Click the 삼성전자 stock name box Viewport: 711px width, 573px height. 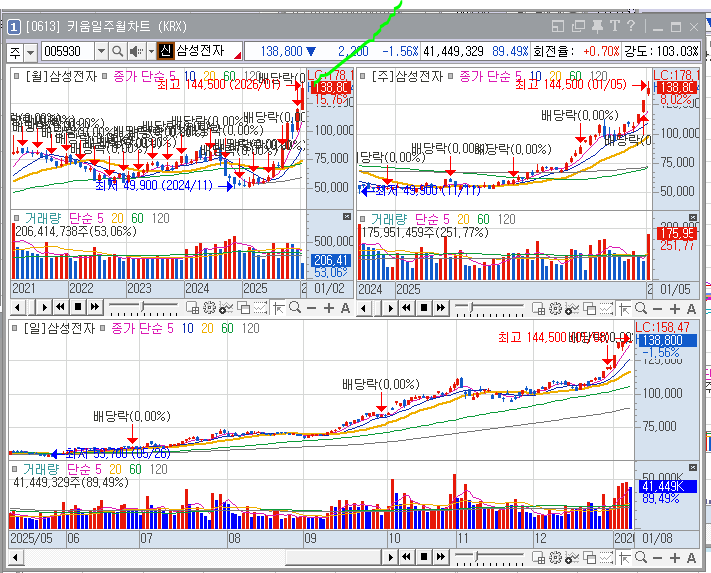pyautogui.click(x=208, y=51)
